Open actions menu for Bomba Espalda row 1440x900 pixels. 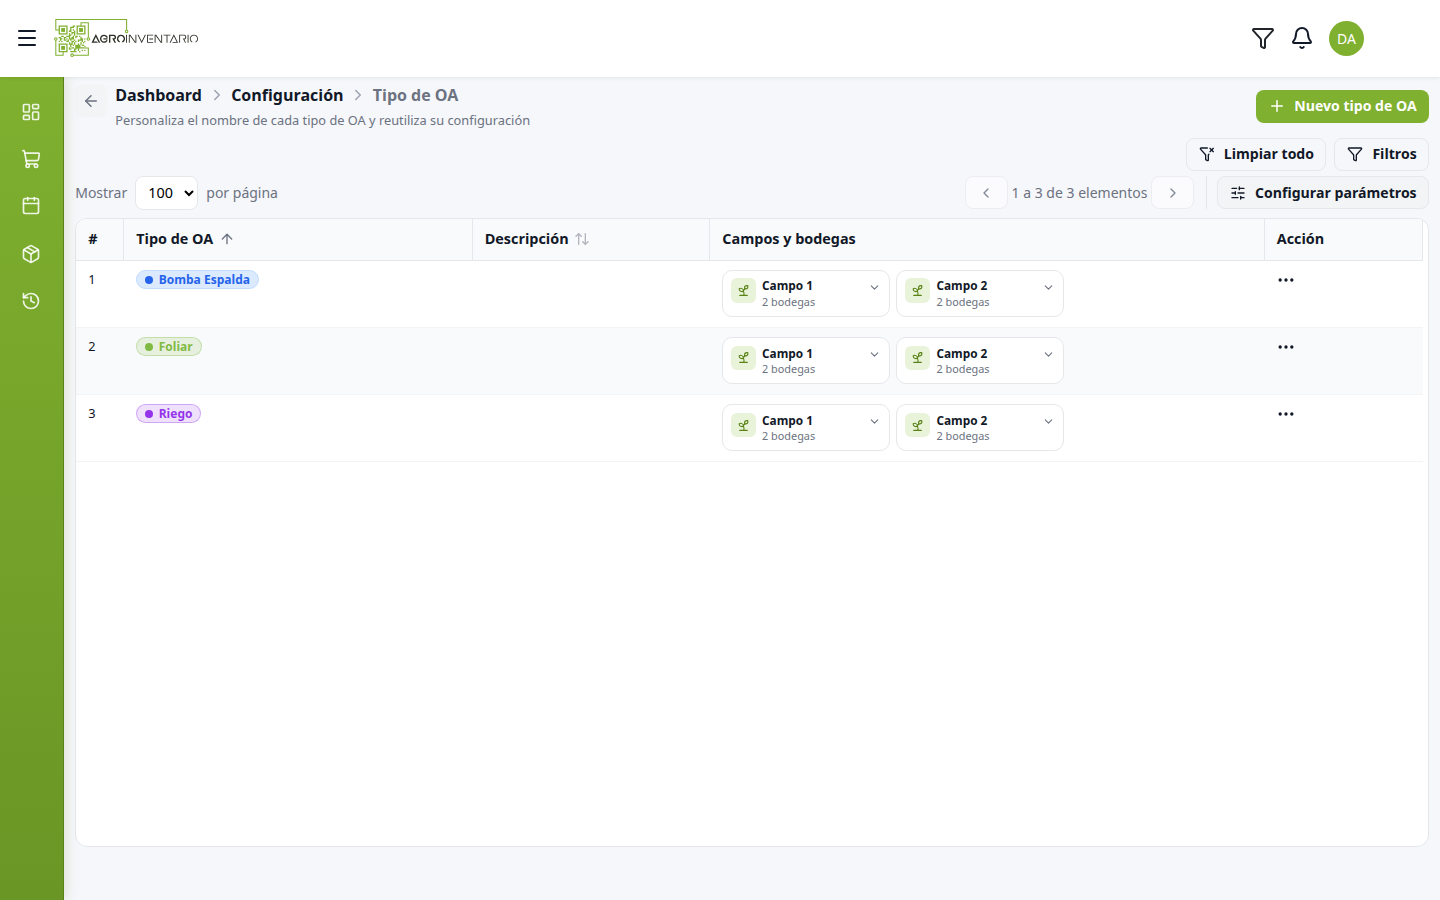(x=1286, y=280)
